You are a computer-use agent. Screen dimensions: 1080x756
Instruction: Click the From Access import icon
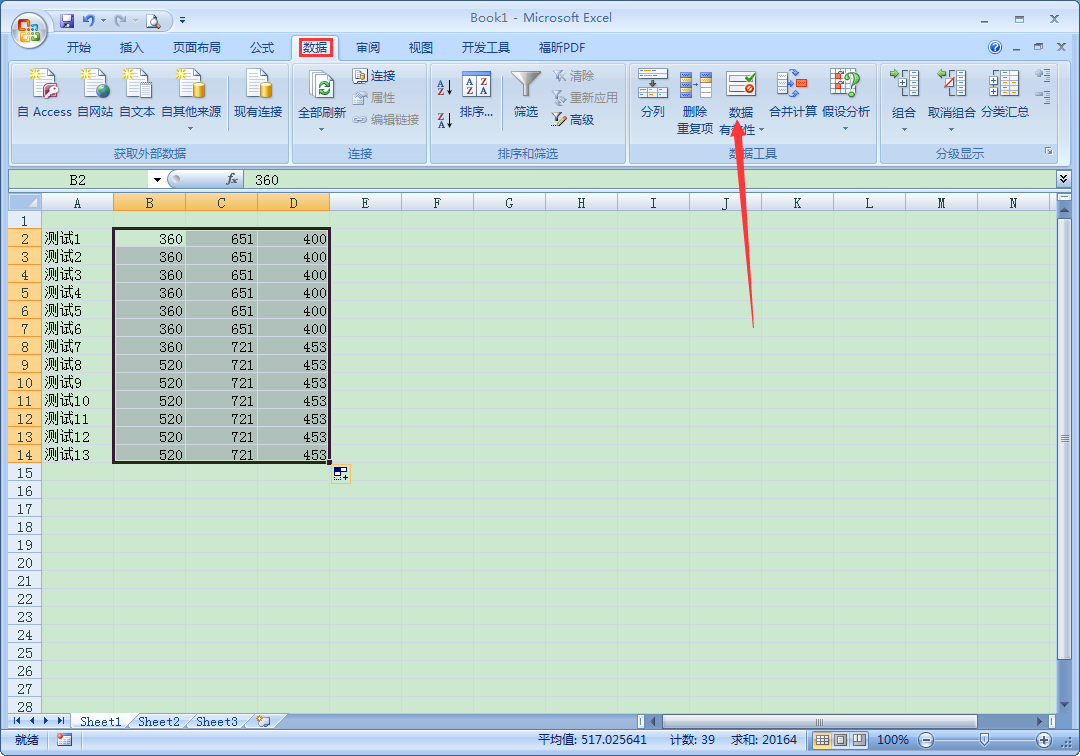click(x=44, y=86)
